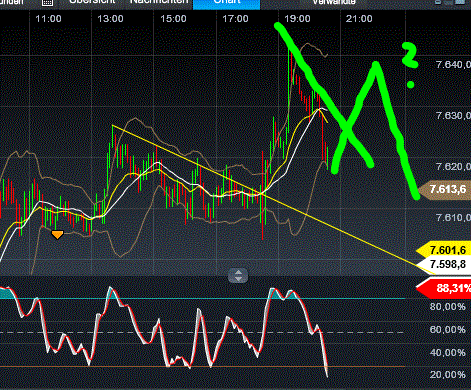
Task: Open the Verwandte tab
Action: 334,2
